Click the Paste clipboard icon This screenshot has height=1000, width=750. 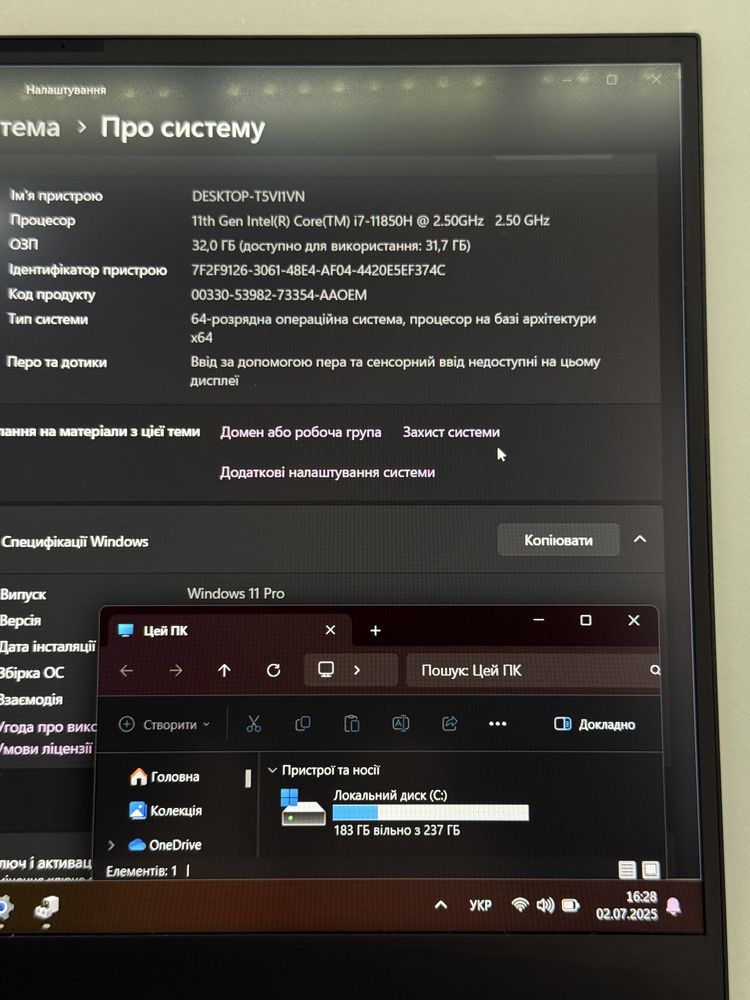point(352,724)
